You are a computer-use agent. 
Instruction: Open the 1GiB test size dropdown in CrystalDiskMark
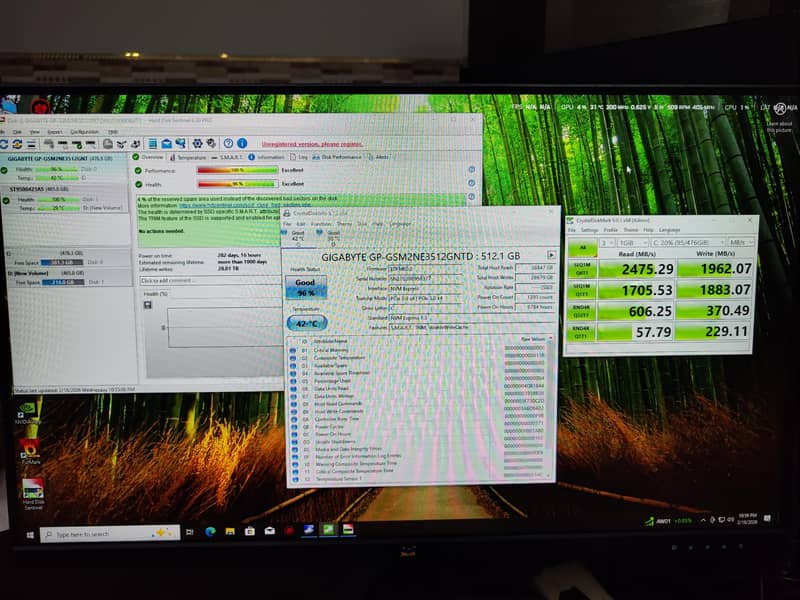pyautogui.click(x=632, y=243)
